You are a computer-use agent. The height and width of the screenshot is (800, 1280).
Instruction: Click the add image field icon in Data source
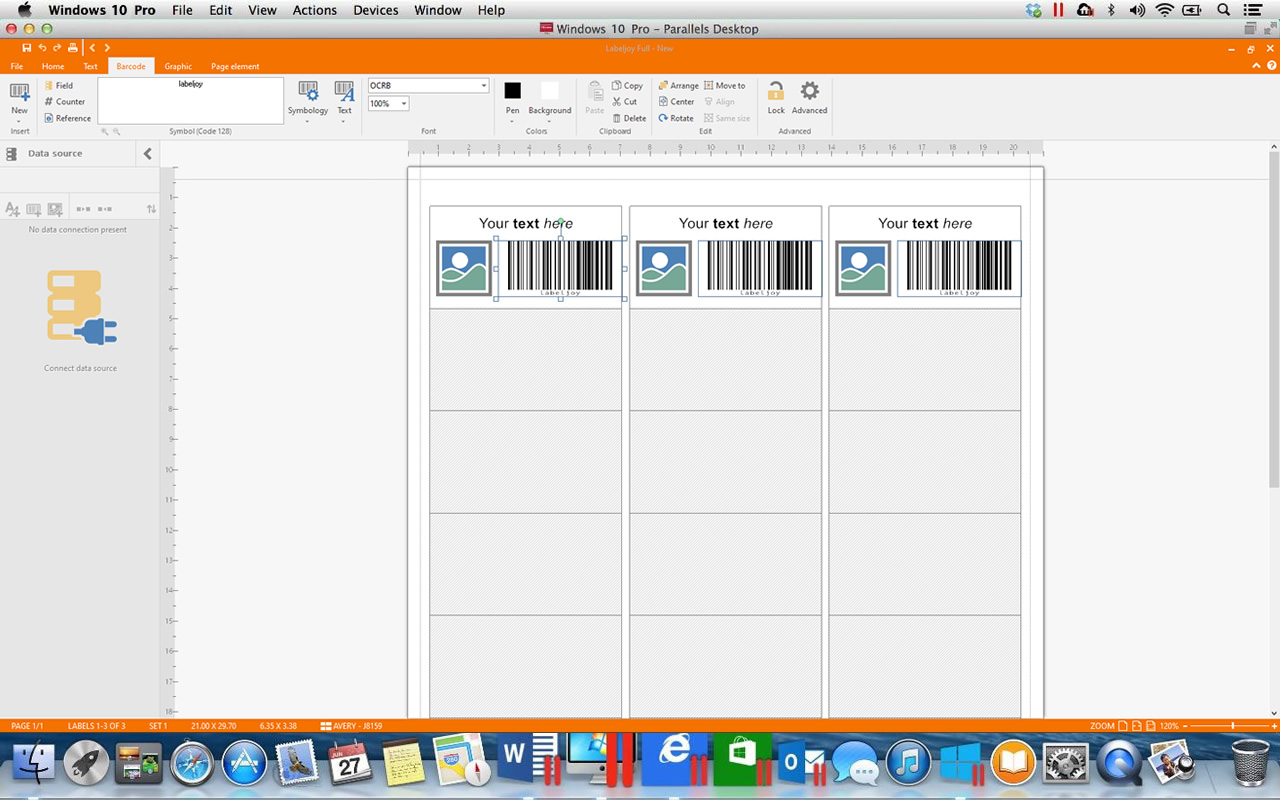[55, 209]
